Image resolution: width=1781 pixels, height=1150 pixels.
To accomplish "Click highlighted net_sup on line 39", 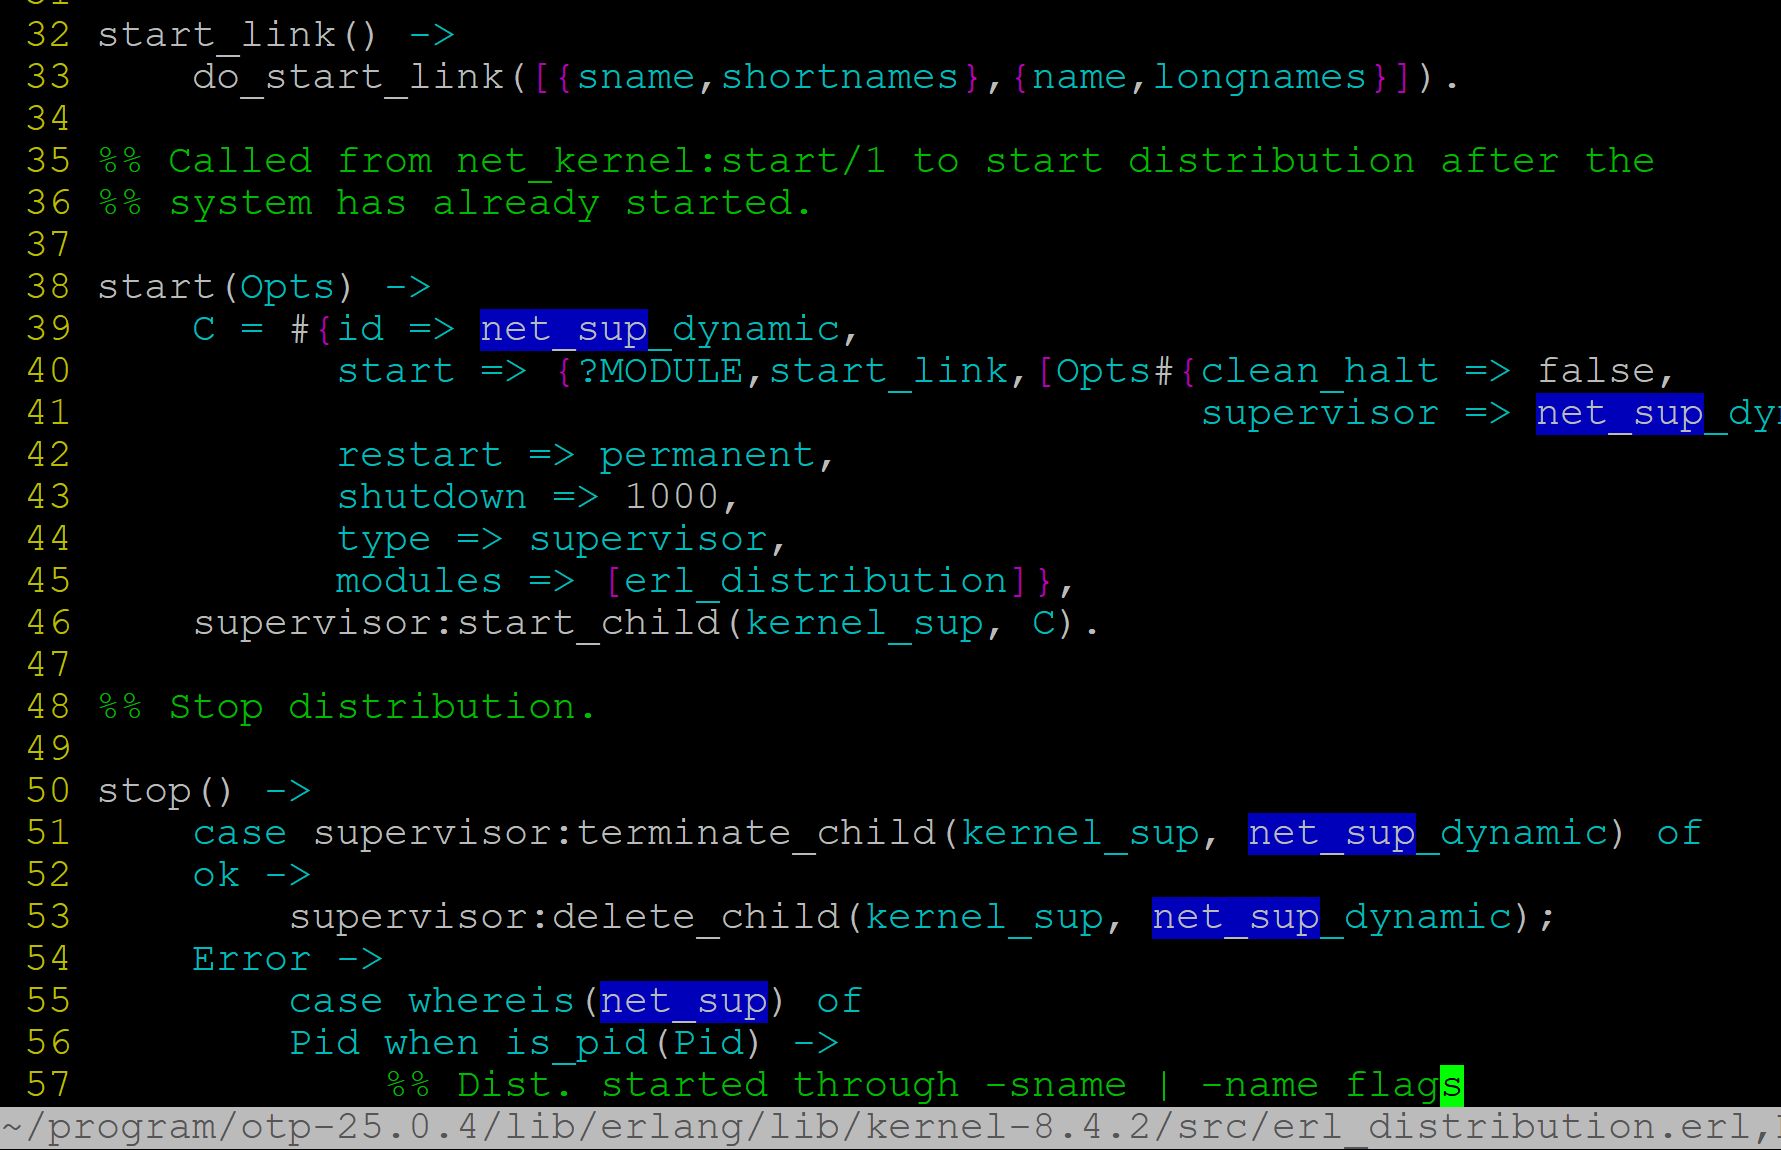I will point(564,329).
